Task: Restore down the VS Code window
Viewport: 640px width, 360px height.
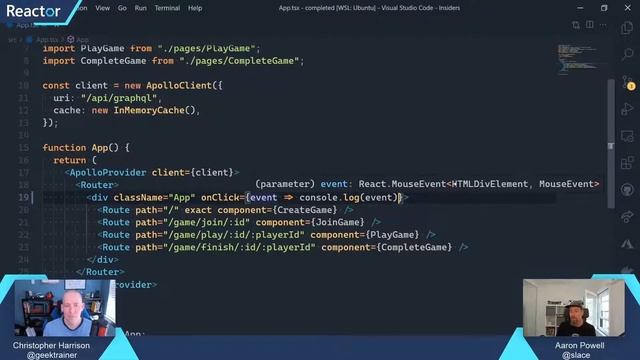Action: pos(604,8)
